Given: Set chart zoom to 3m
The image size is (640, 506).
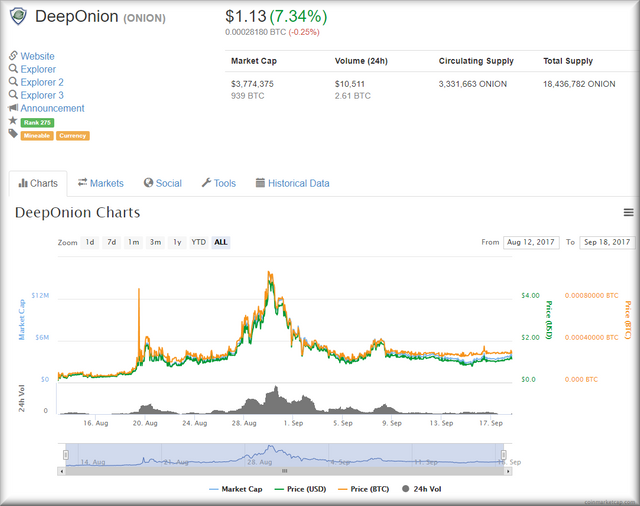Looking at the screenshot, I should click(x=155, y=242).
